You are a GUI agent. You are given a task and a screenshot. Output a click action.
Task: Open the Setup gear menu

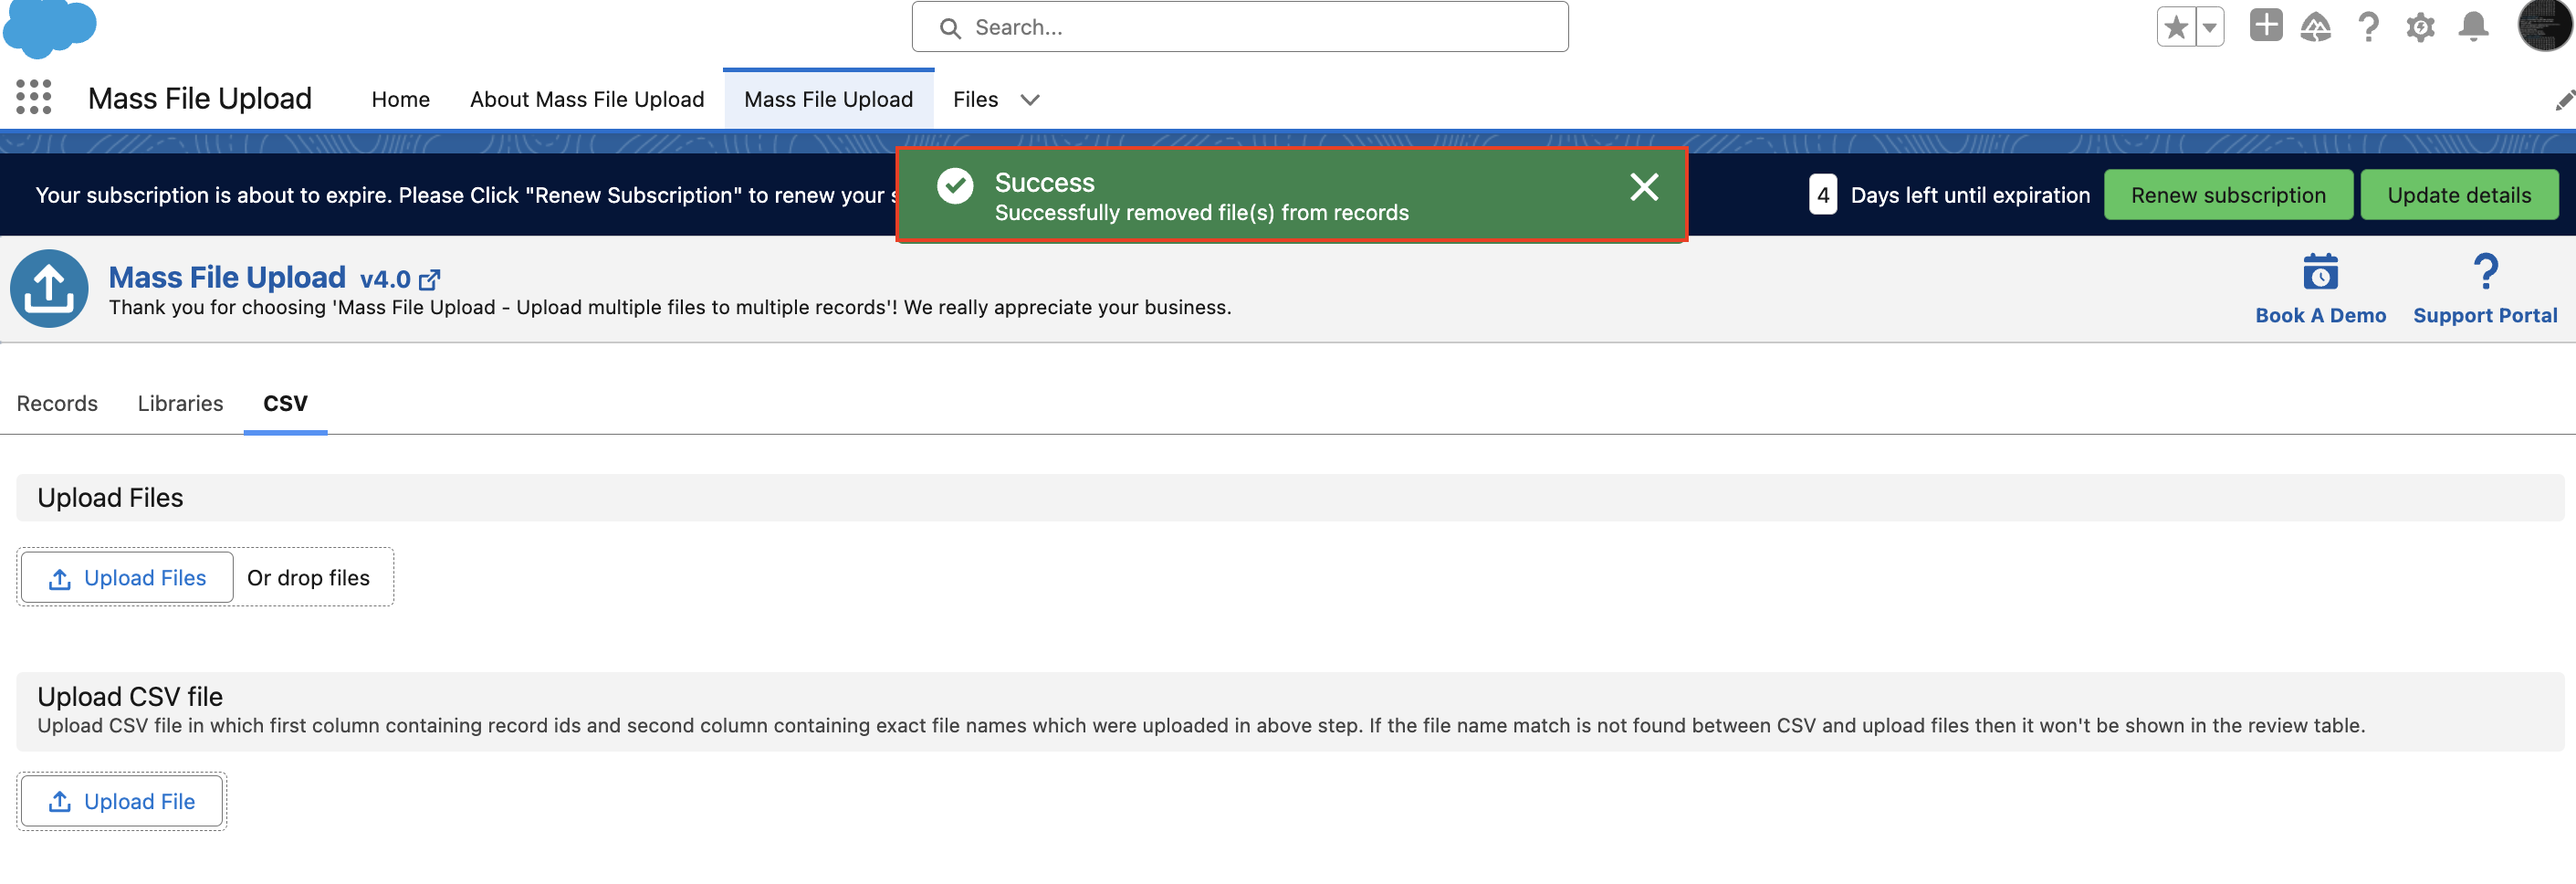2420,27
